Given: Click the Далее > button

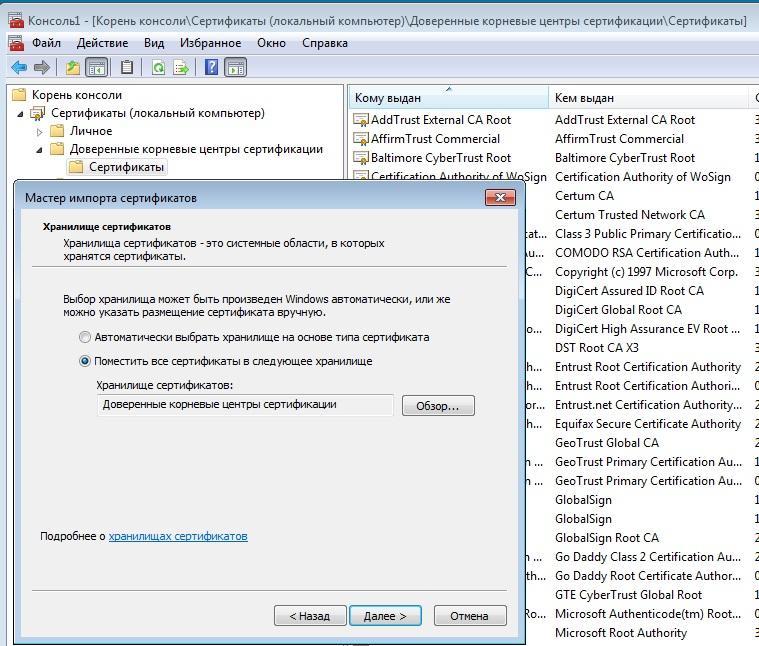Looking at the screenshot, I should click(385, 616).
